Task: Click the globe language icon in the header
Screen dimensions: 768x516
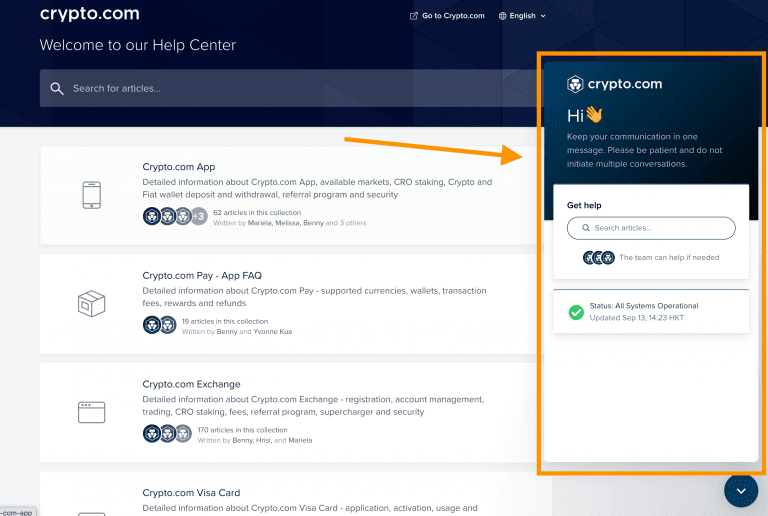Action: 502,16
